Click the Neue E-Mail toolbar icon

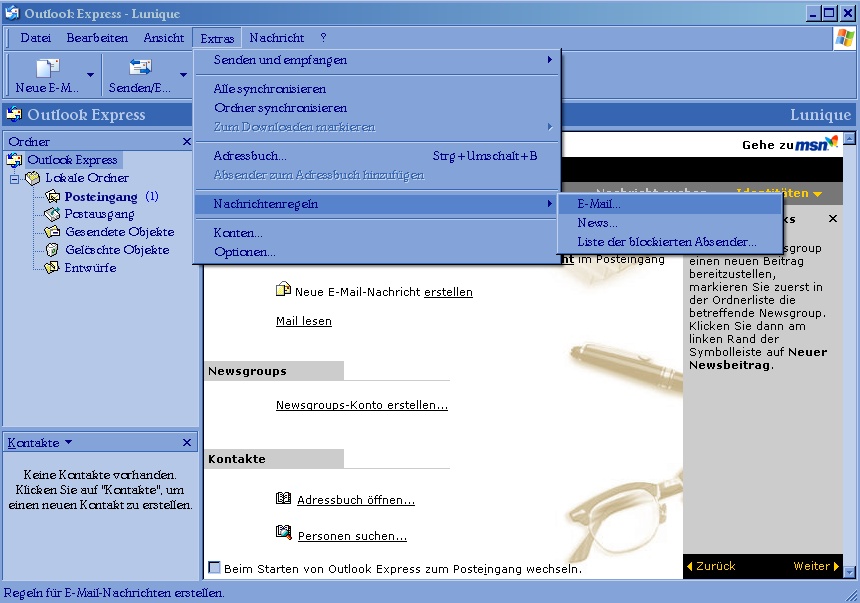pos(48,68)
